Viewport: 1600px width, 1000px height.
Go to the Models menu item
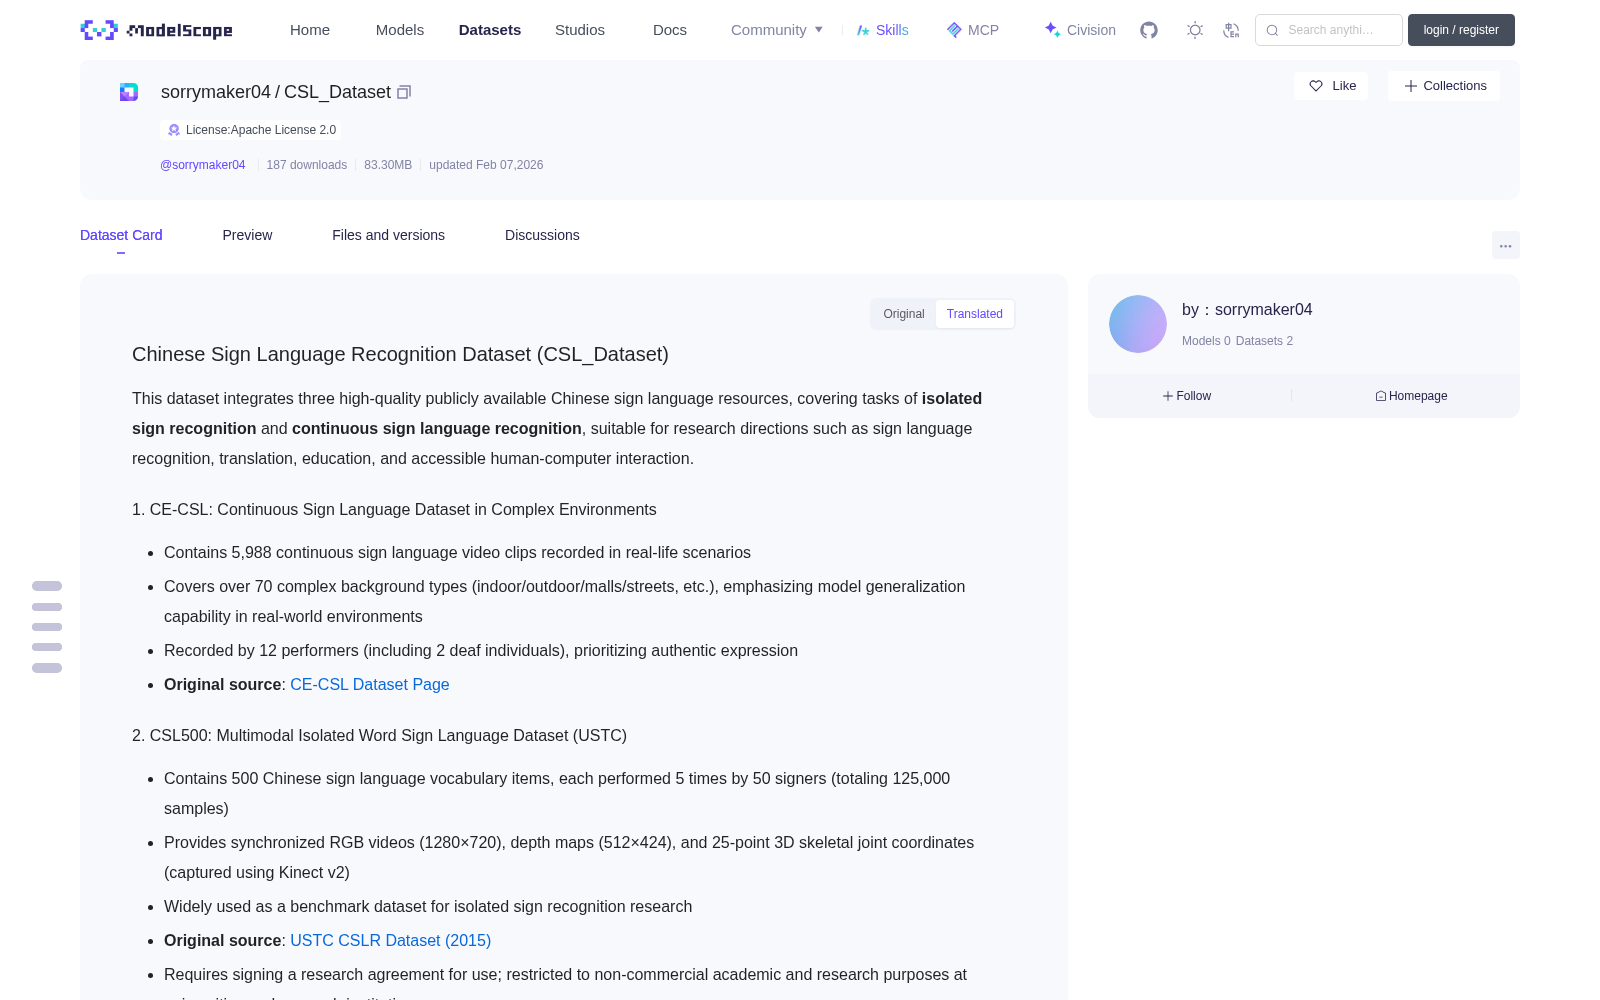[x=400, y=30]
